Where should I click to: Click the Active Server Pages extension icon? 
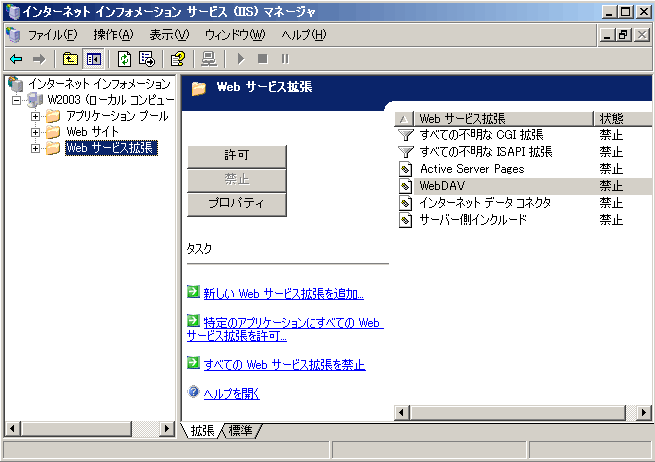coord(406,169)
